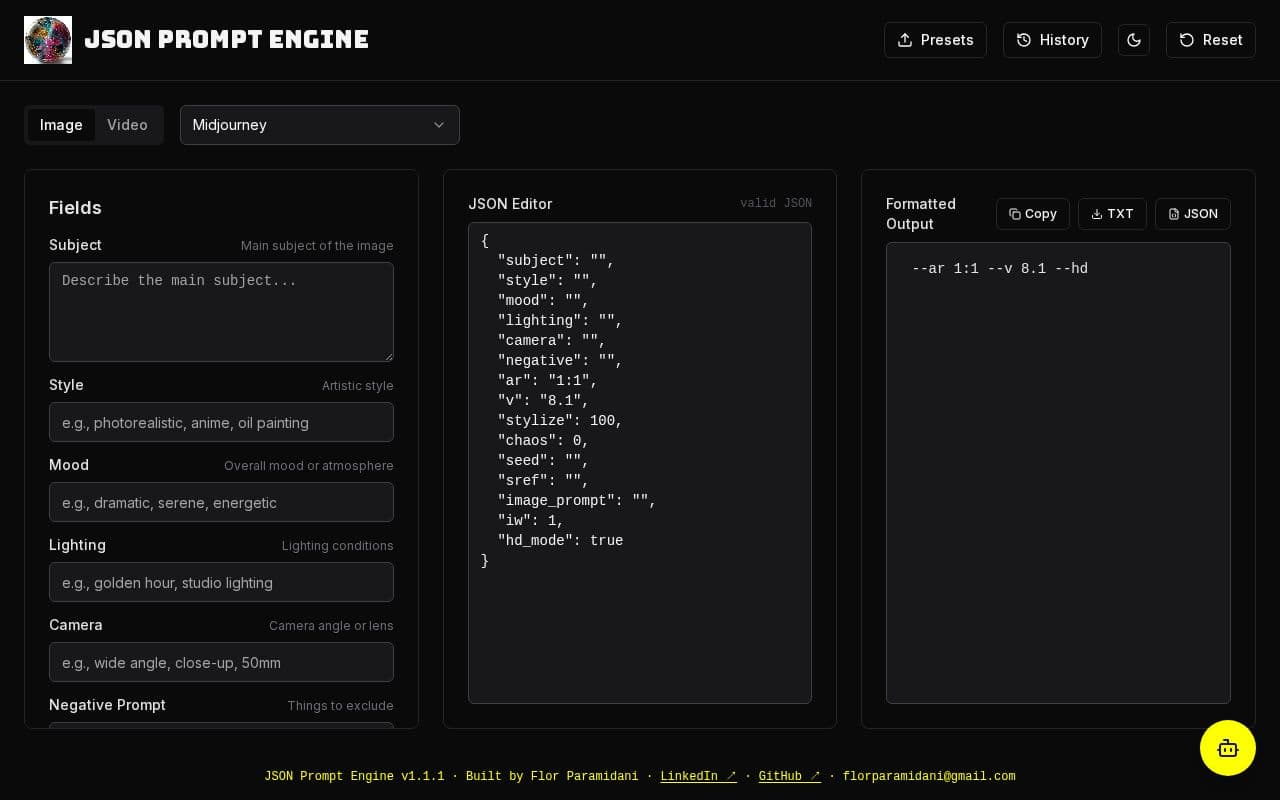1280x800 pixels.
Task: Copy the formatted output
Action: click(1033, 214)
